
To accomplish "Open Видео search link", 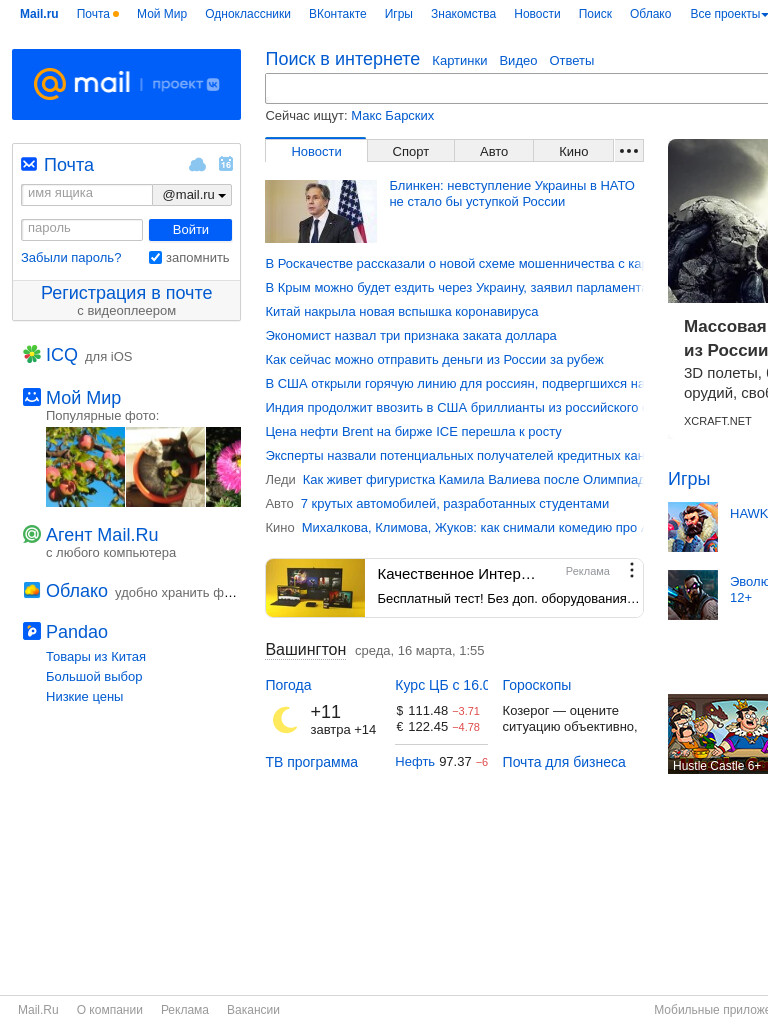I will [519, 61].
